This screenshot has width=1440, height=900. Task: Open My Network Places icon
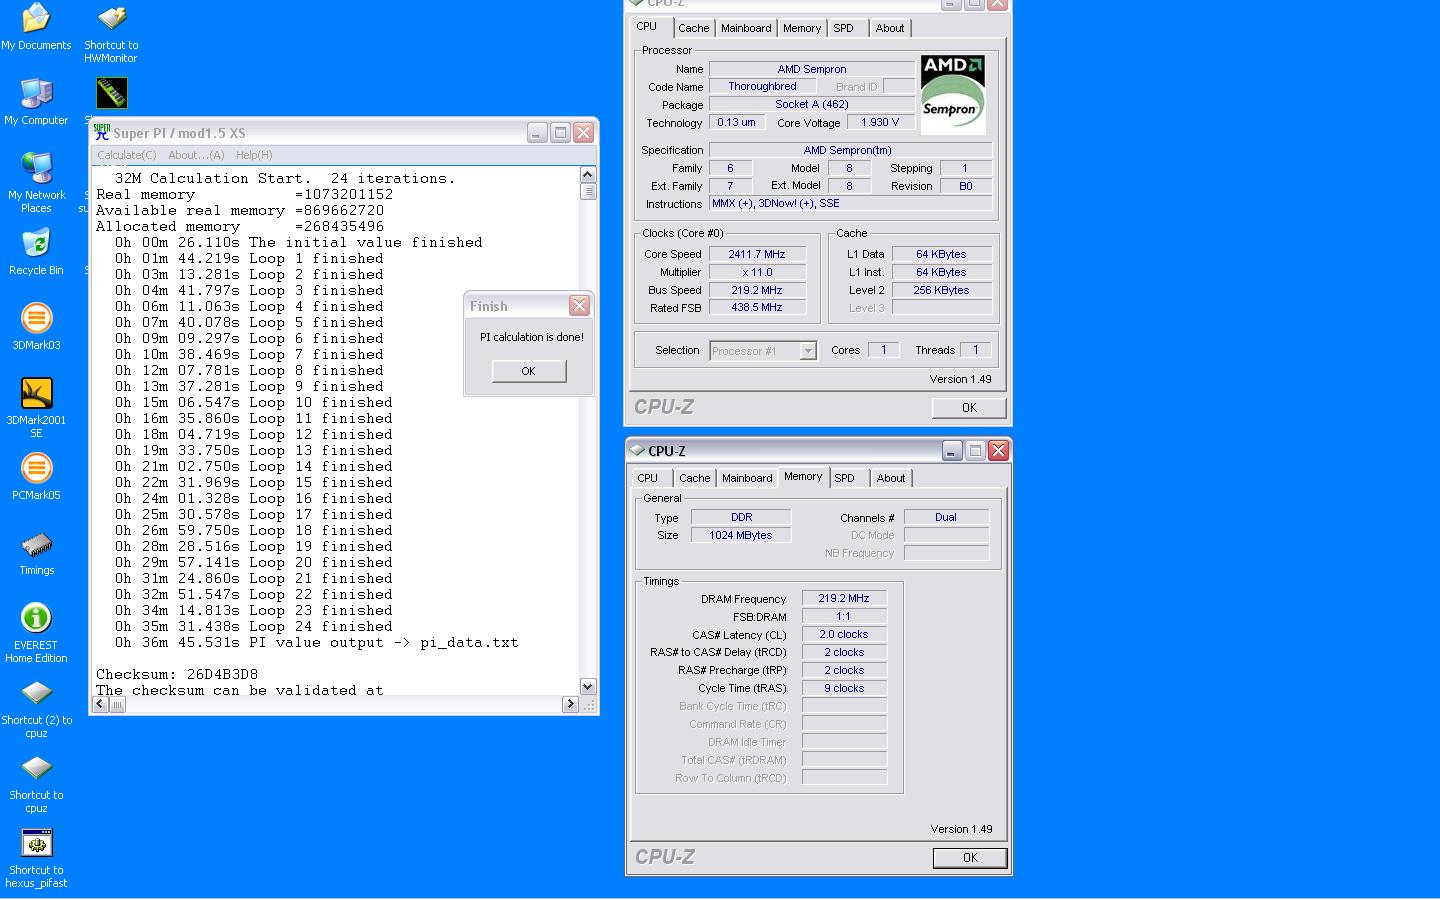[36, 183]
